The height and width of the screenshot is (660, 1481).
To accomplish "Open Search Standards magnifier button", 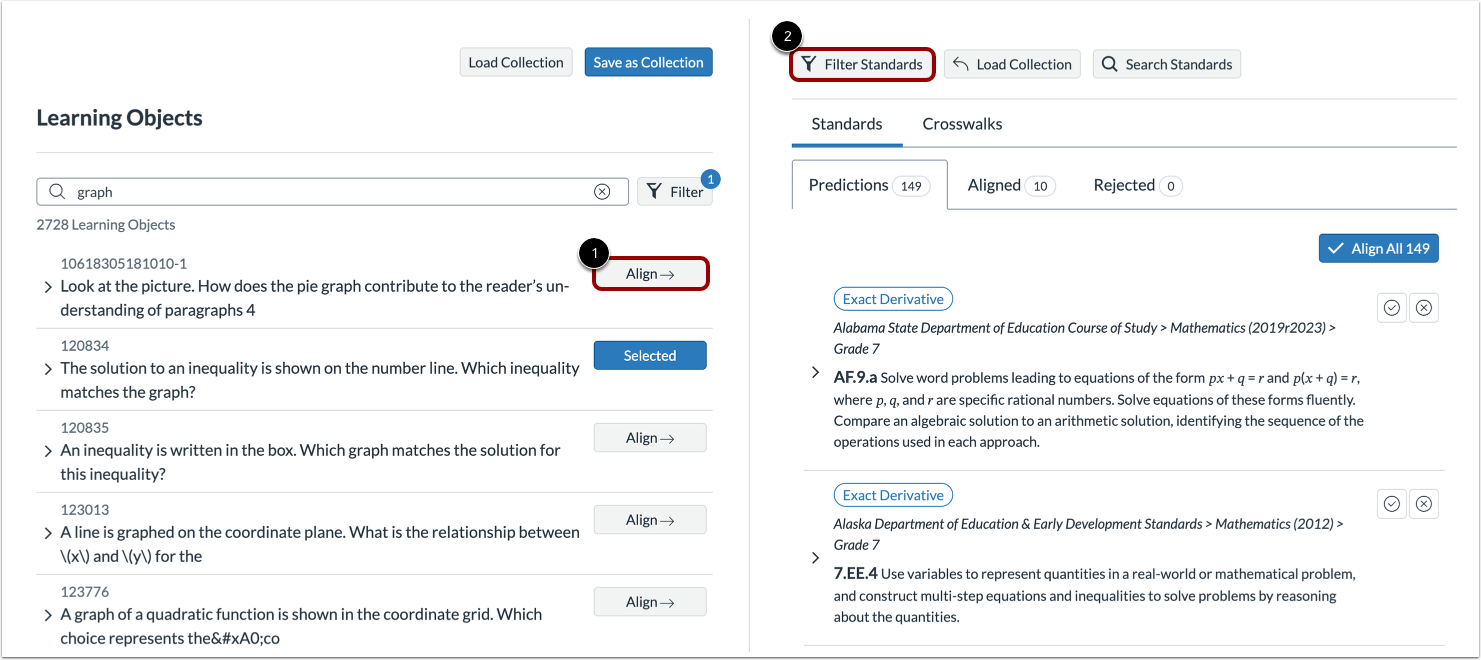I will (x=1166, y=64).
